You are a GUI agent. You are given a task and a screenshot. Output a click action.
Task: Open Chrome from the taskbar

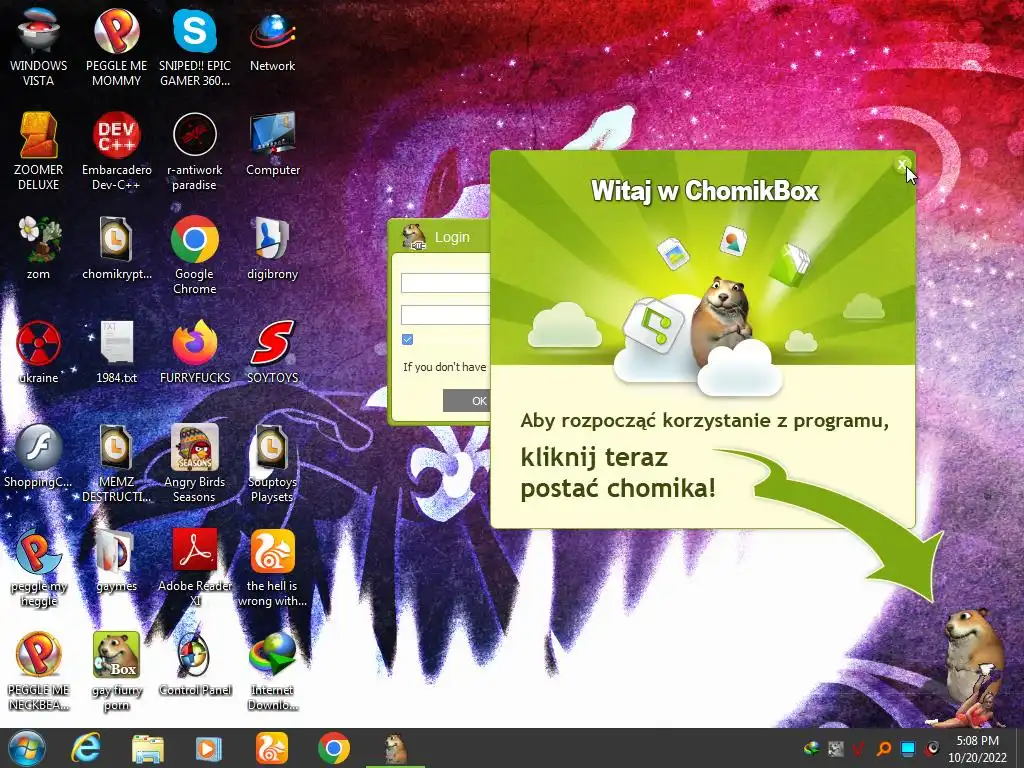334,748
